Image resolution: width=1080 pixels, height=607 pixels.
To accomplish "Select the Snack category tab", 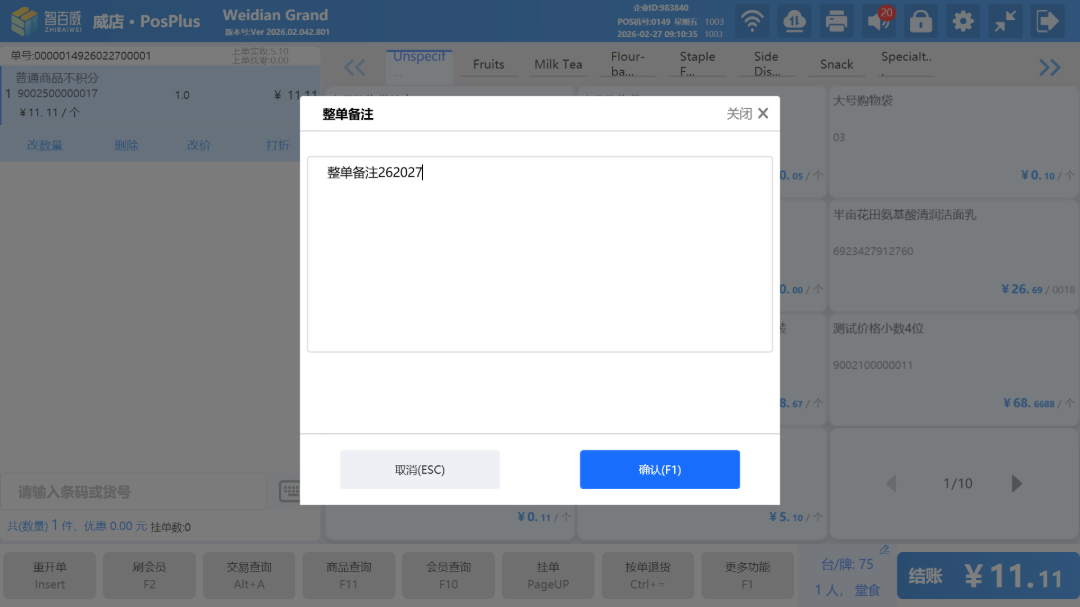I will (836, 65).
